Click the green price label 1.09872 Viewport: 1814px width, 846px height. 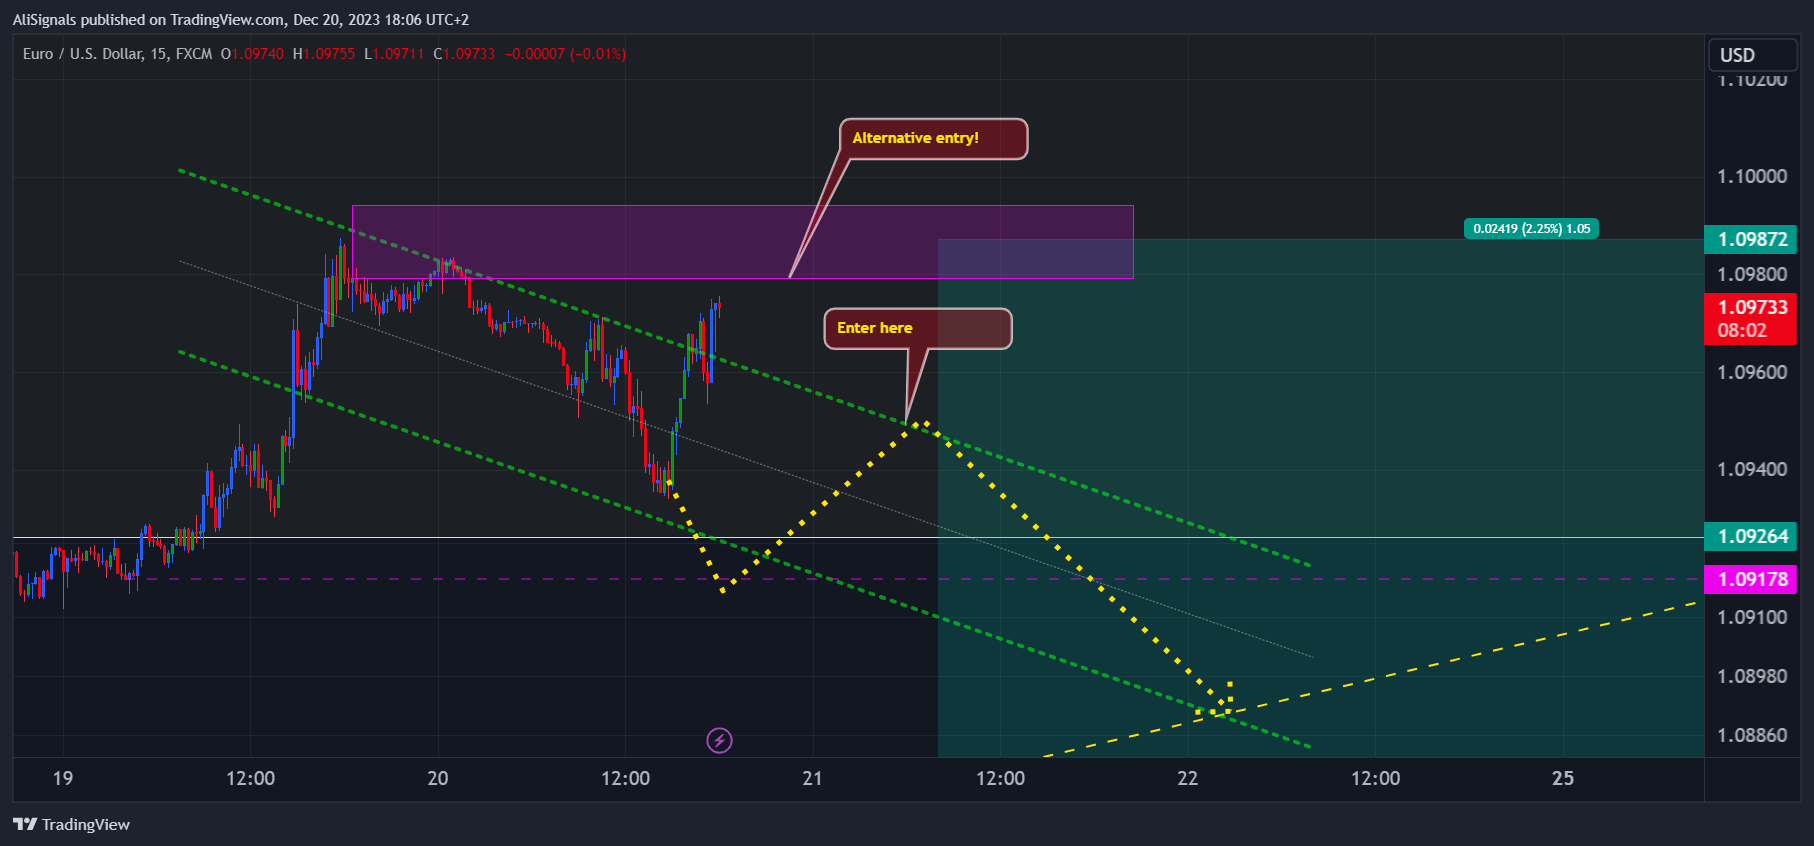[1752, 239]
